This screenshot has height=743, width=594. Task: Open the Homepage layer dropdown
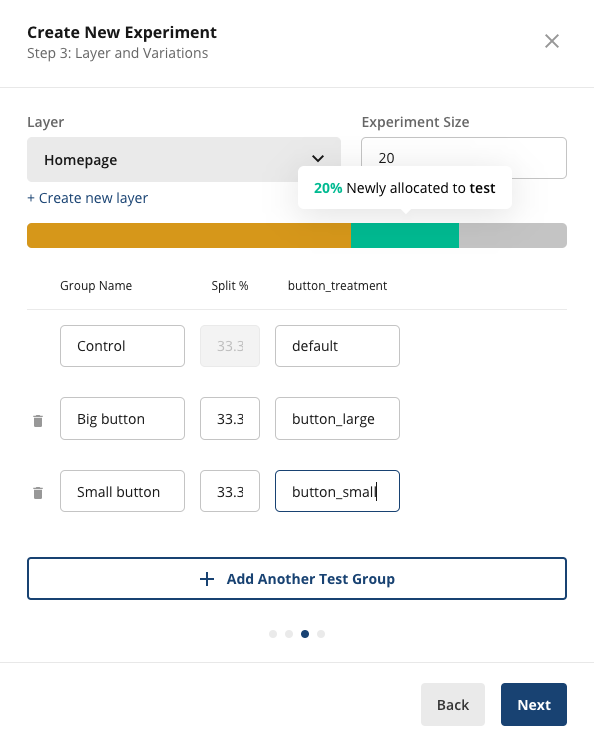pyautogui.click(x=184, y=160)
